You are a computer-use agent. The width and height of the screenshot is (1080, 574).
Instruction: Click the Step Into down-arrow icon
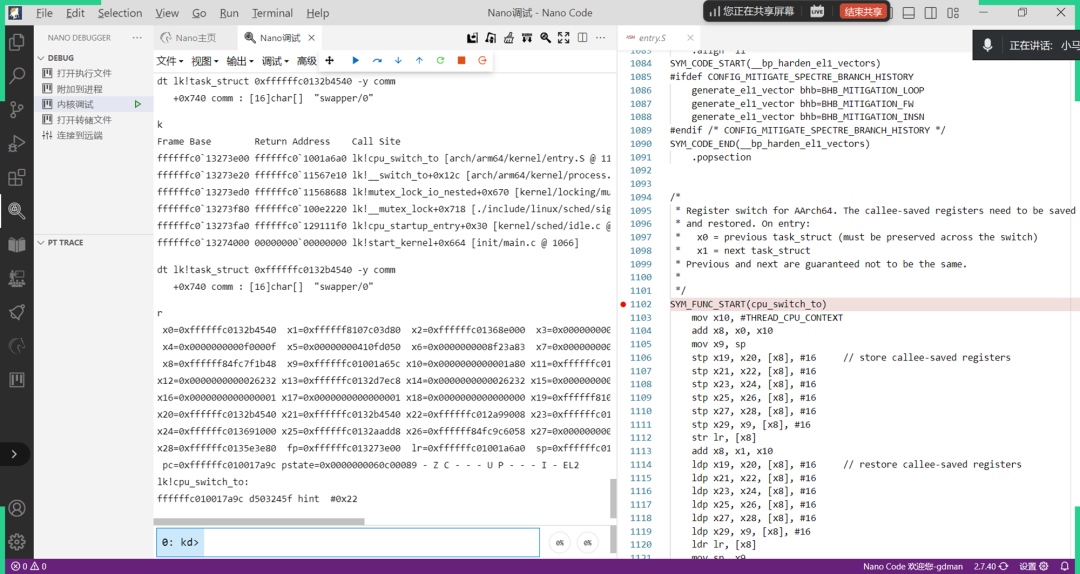[x=398, y=61]
